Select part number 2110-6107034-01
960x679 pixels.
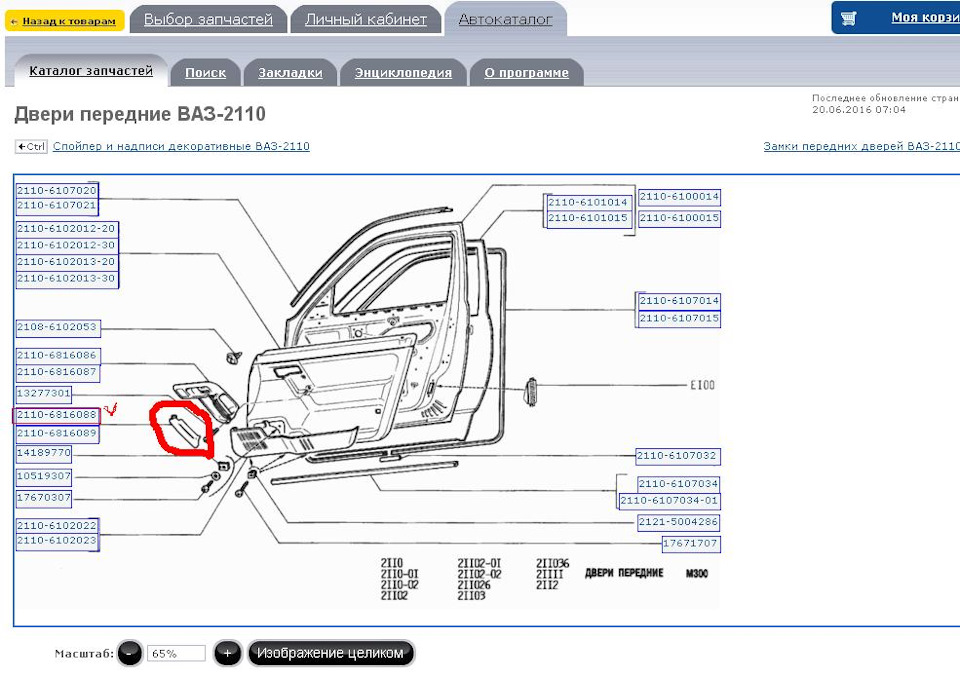(669, 501)
